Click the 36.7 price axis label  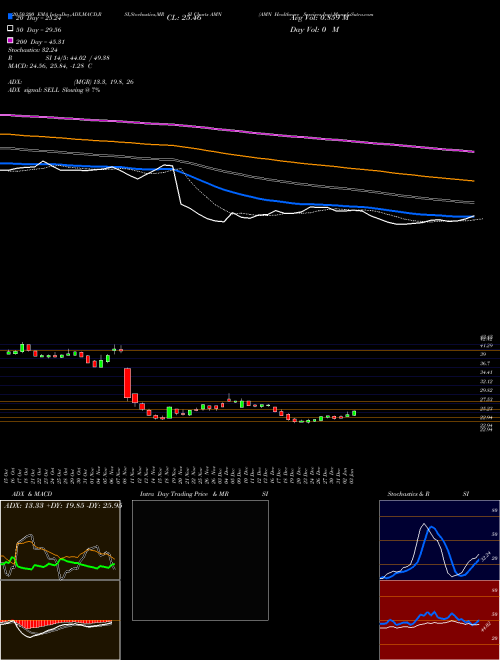[485, 363]
